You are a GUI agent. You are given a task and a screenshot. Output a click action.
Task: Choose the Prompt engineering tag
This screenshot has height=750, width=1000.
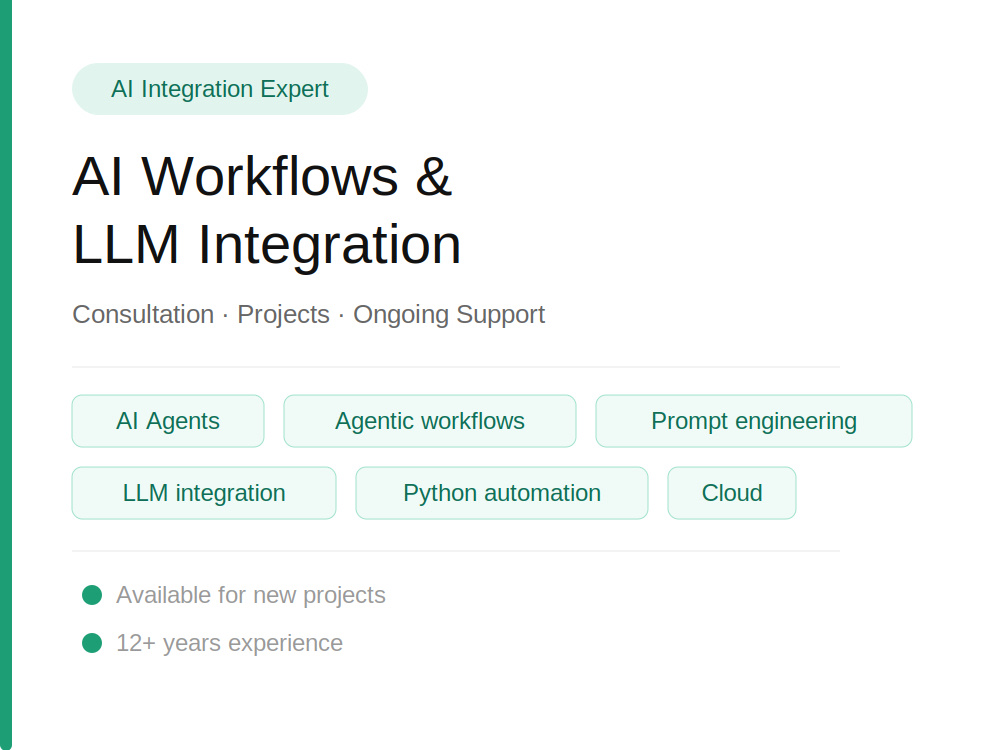coord(754,421)
